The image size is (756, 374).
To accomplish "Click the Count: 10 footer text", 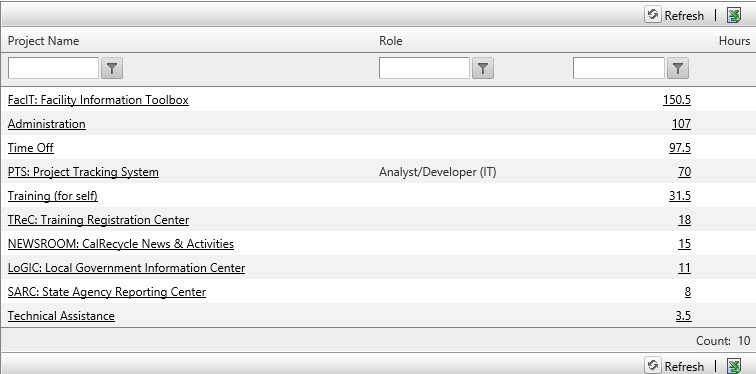I will [x=723, y=341].
